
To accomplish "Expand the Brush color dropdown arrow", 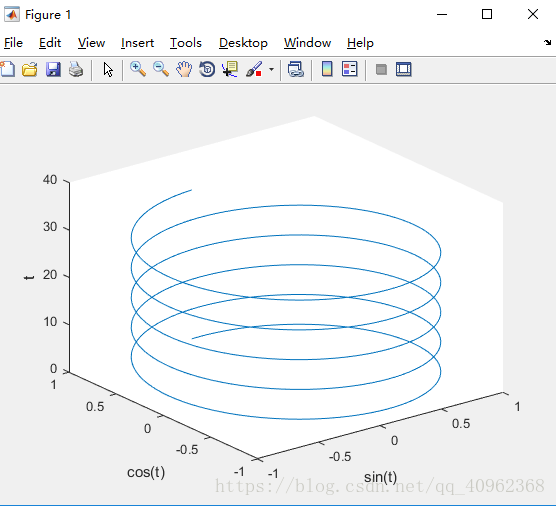I will pyautogui.click(x=271, y=69).
